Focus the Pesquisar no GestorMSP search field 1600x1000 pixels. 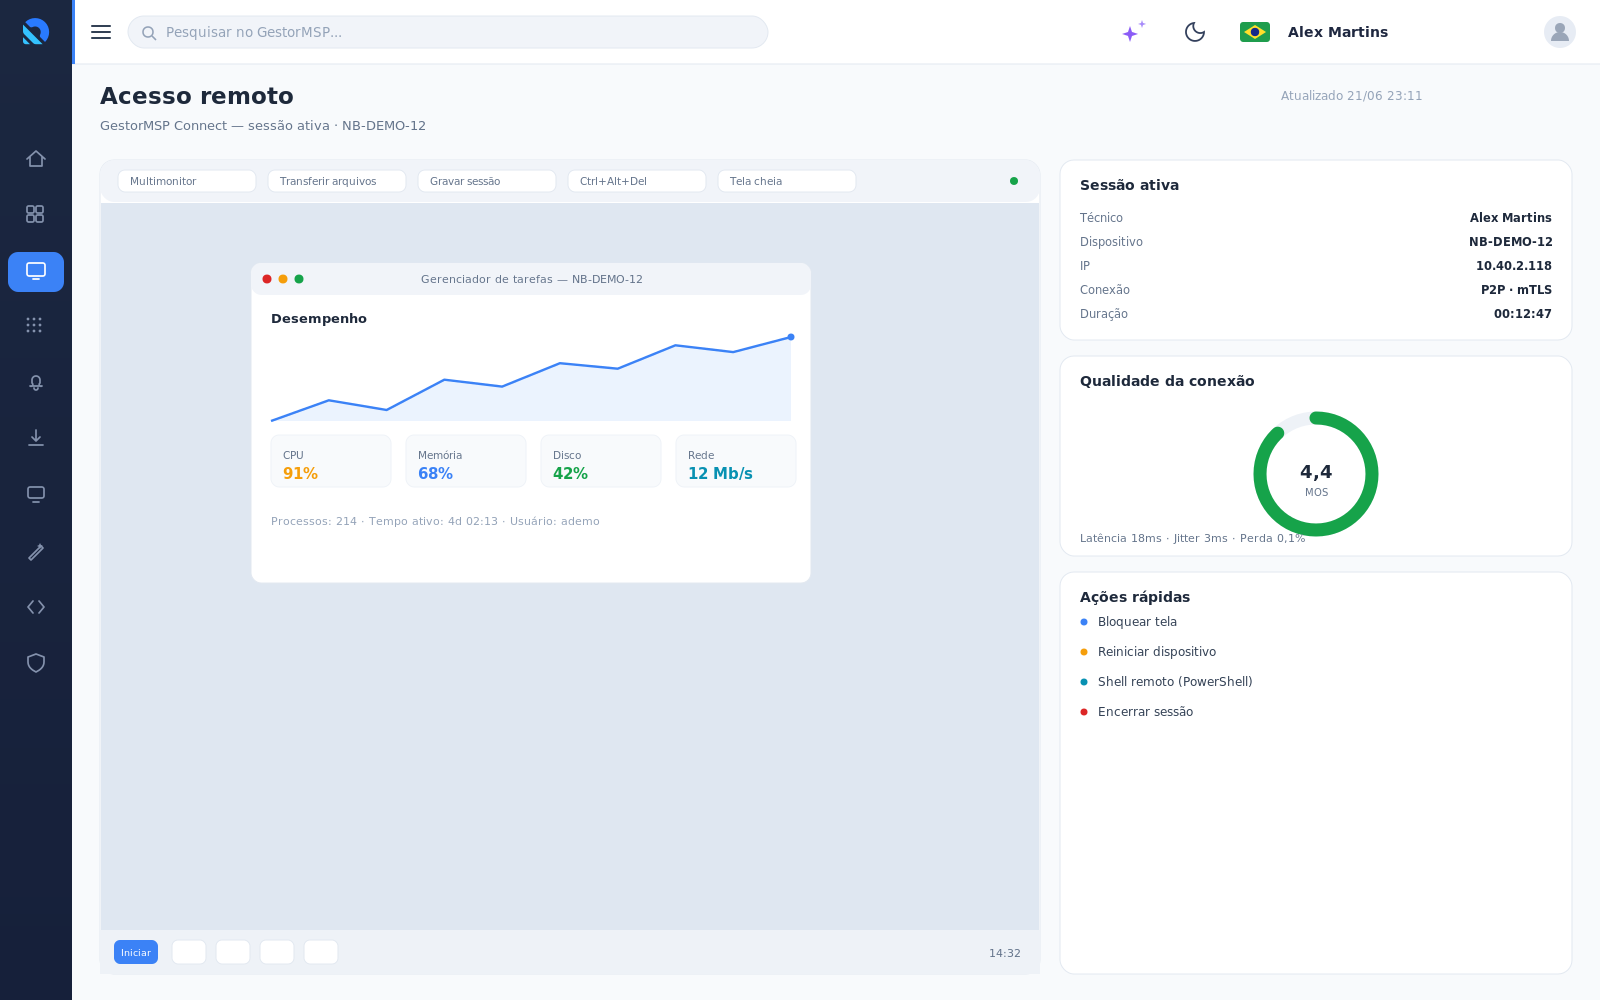pos(448,32)
